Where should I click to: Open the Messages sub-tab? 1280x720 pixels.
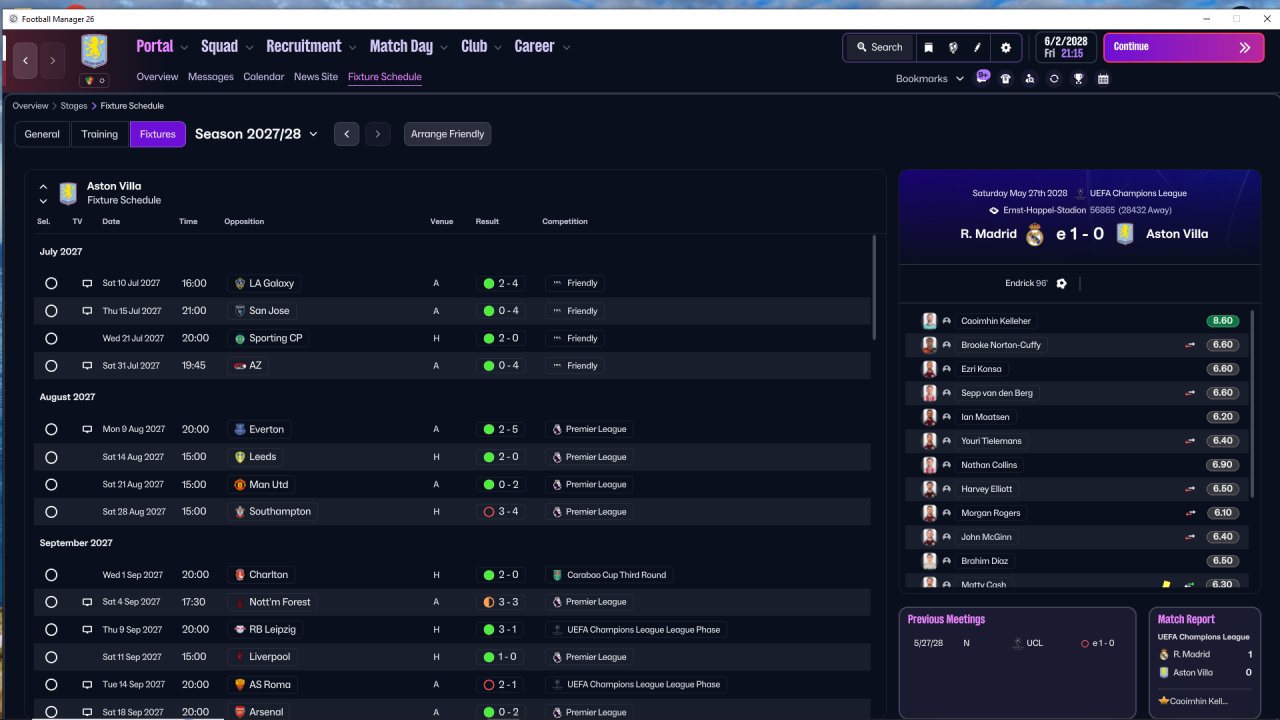tap(211, 77)
